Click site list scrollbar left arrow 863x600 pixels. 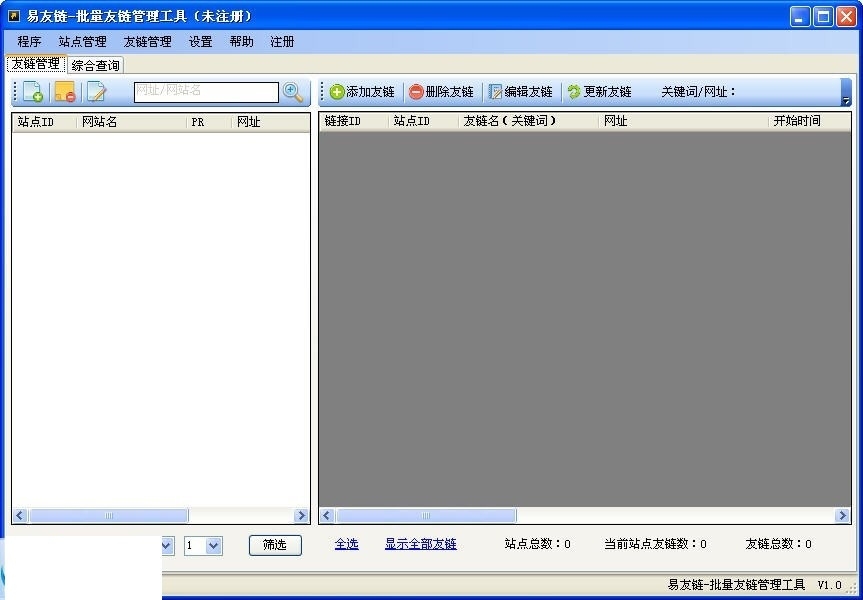tap(20, 516)
